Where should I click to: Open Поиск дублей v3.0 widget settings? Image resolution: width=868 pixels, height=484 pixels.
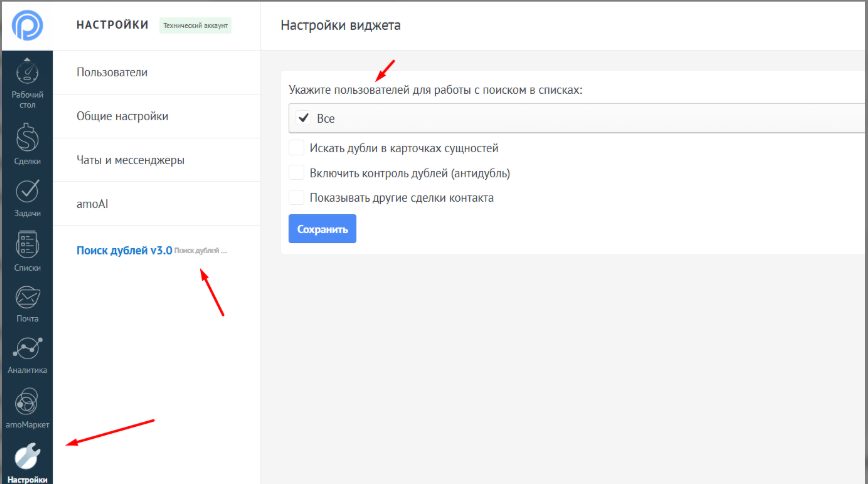[x=125, y=250]
